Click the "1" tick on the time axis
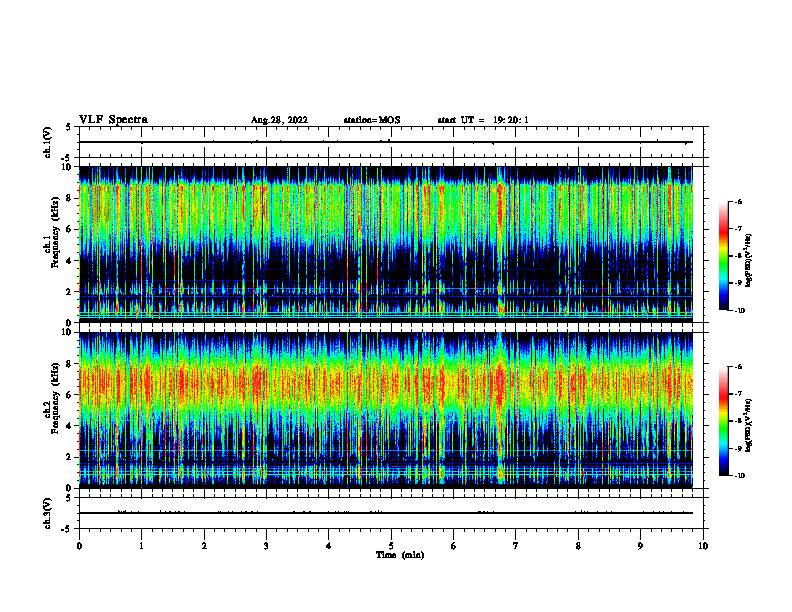This screenshot has height=612, width=792. (141, 546)
